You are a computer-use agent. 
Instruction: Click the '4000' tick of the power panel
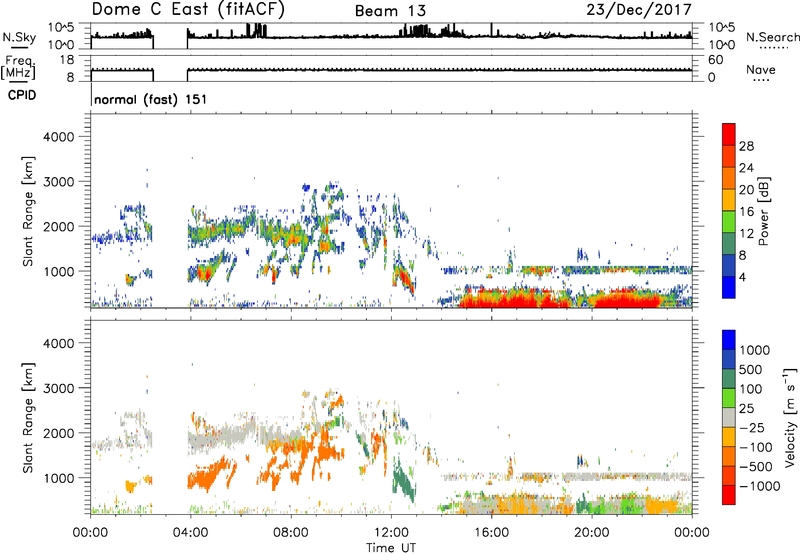coord(58,137)
